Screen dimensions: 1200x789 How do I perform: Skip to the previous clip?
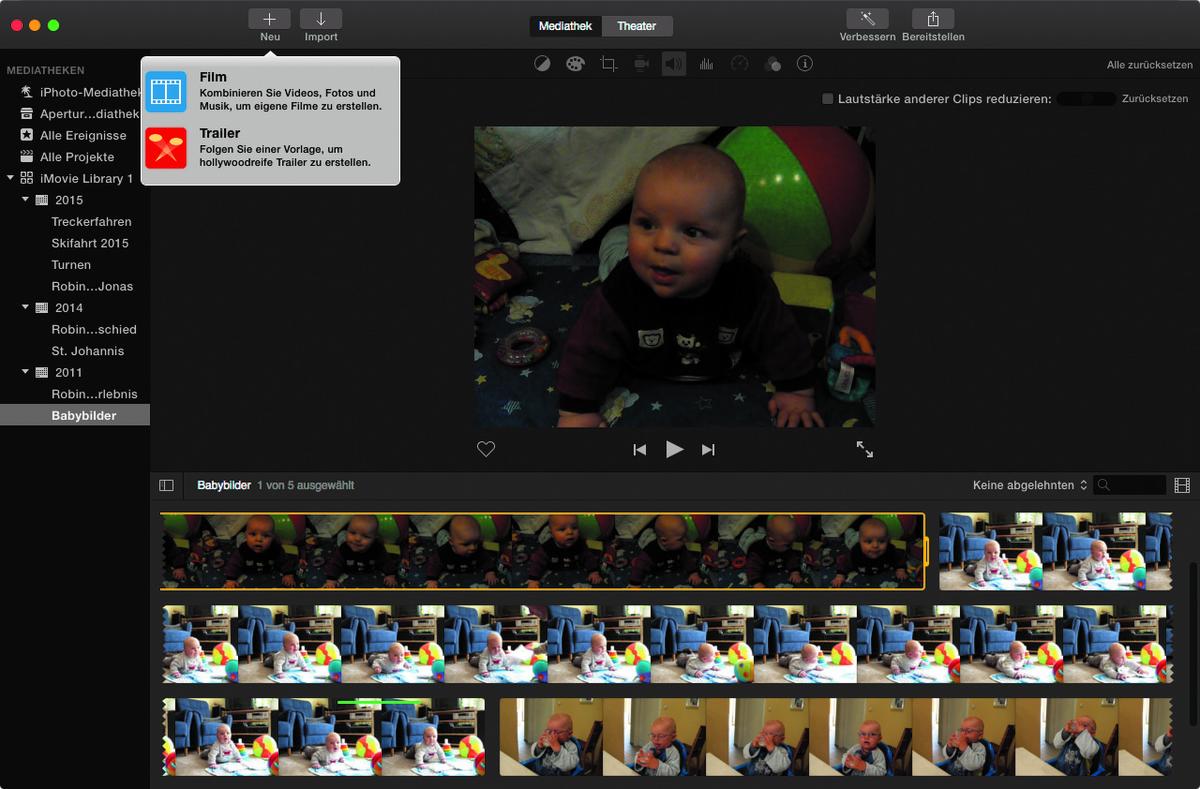(x=640, y=450)
